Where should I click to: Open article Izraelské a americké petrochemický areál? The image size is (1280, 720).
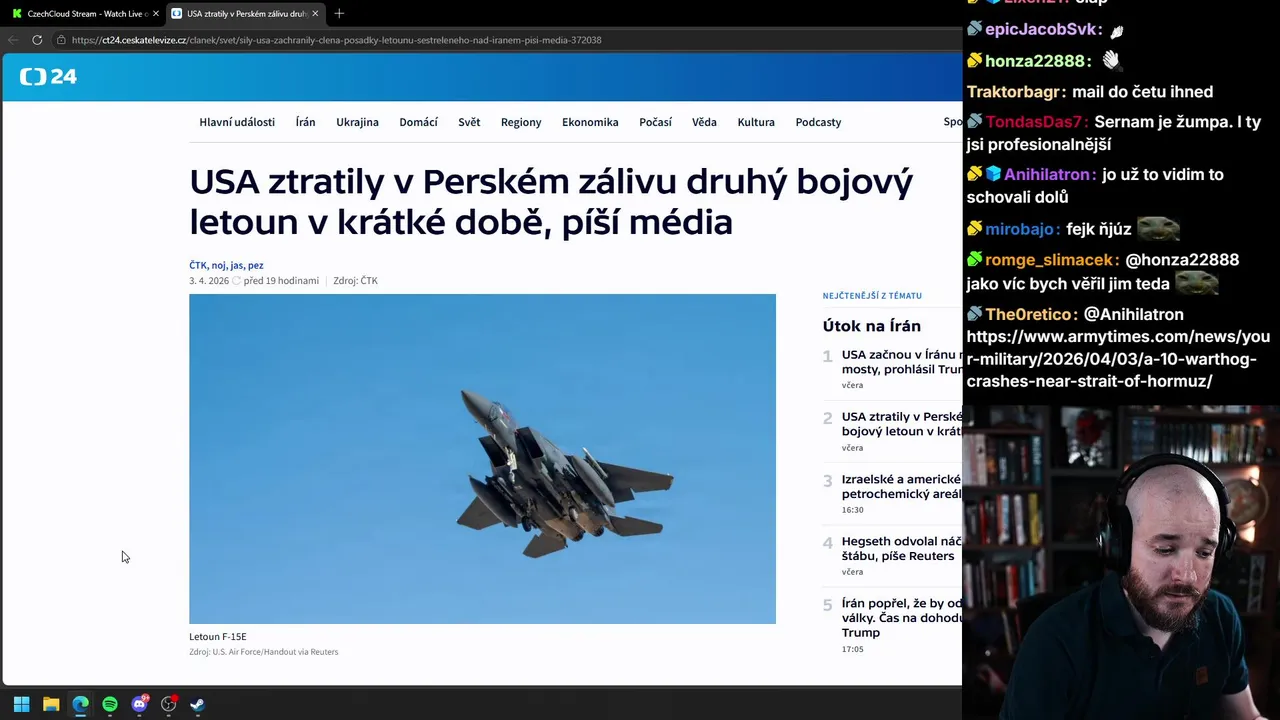pyautogui.click(x=901, y=486)
